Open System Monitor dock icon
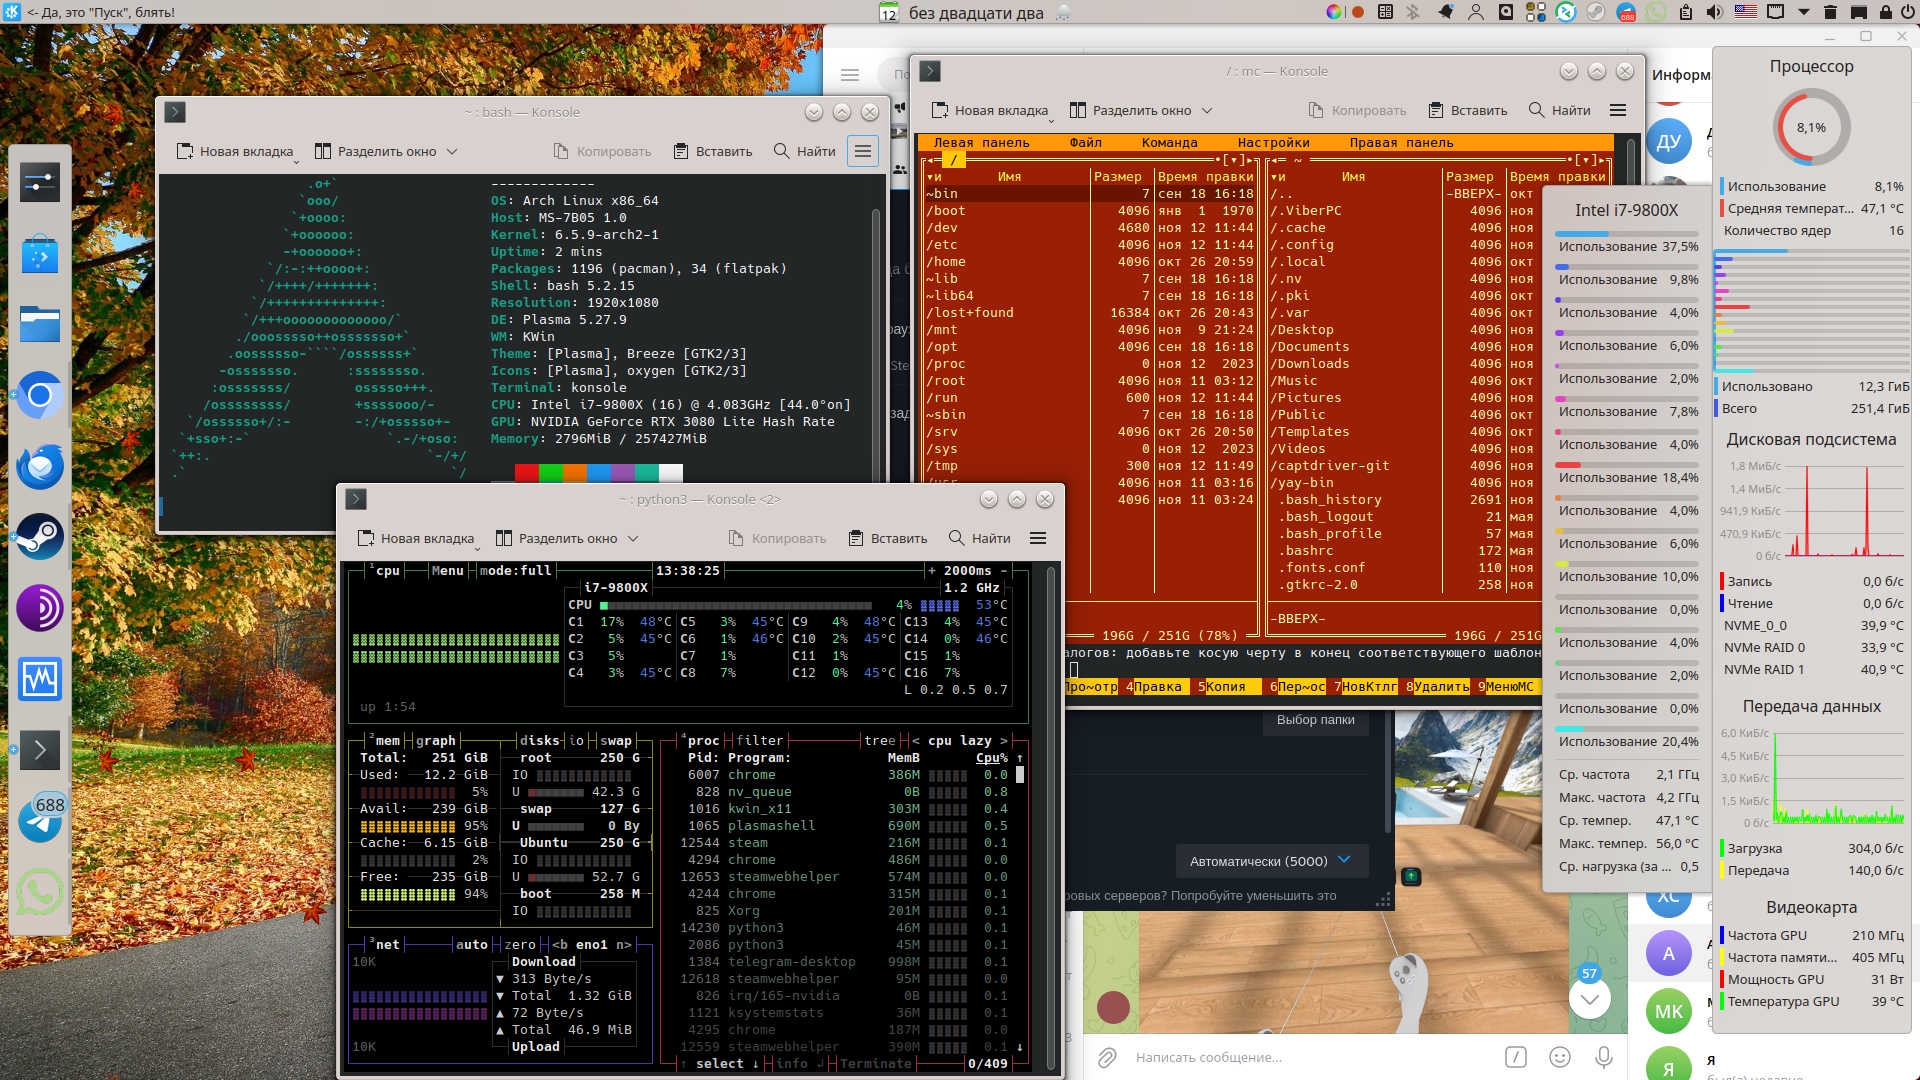 [x=40, y=679]
